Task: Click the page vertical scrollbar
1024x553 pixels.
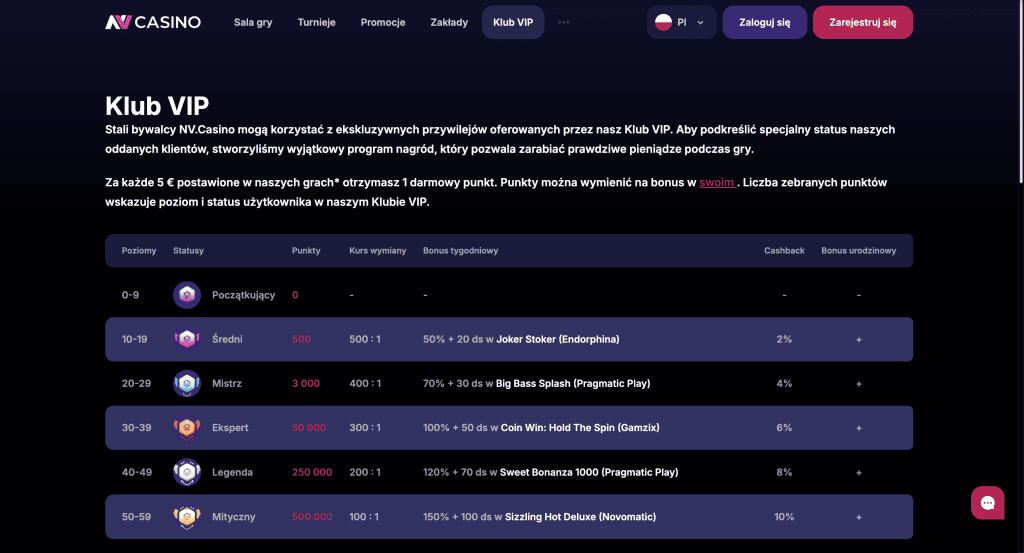Action: pos(1019,91)
